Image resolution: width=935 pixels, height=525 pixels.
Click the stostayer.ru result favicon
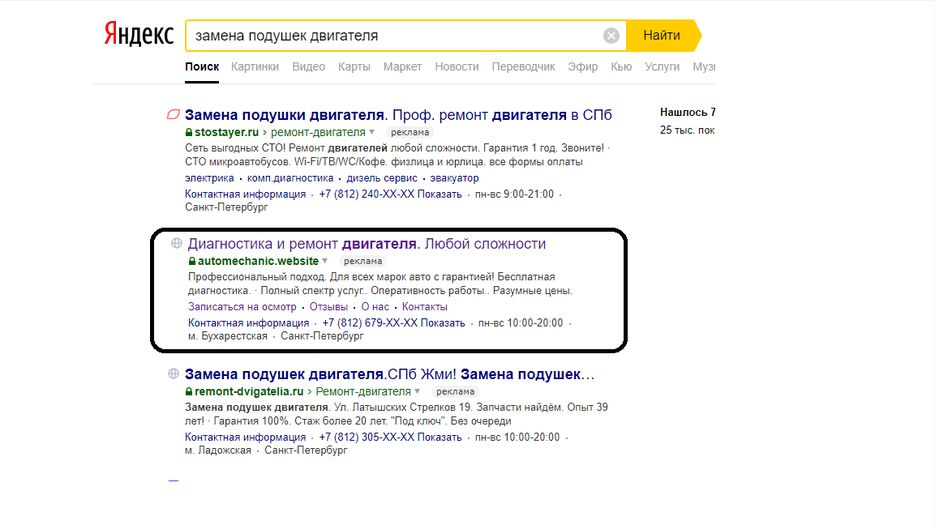tap(173, 115)
